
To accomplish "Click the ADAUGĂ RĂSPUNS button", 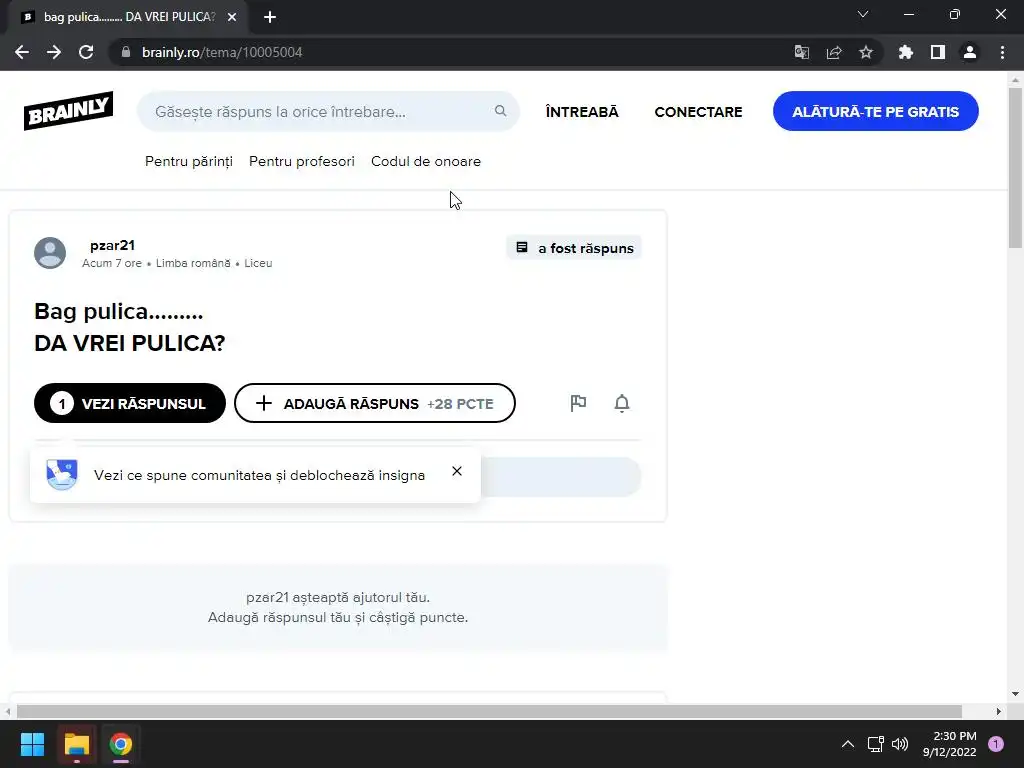I will click(x=375, y=403).
